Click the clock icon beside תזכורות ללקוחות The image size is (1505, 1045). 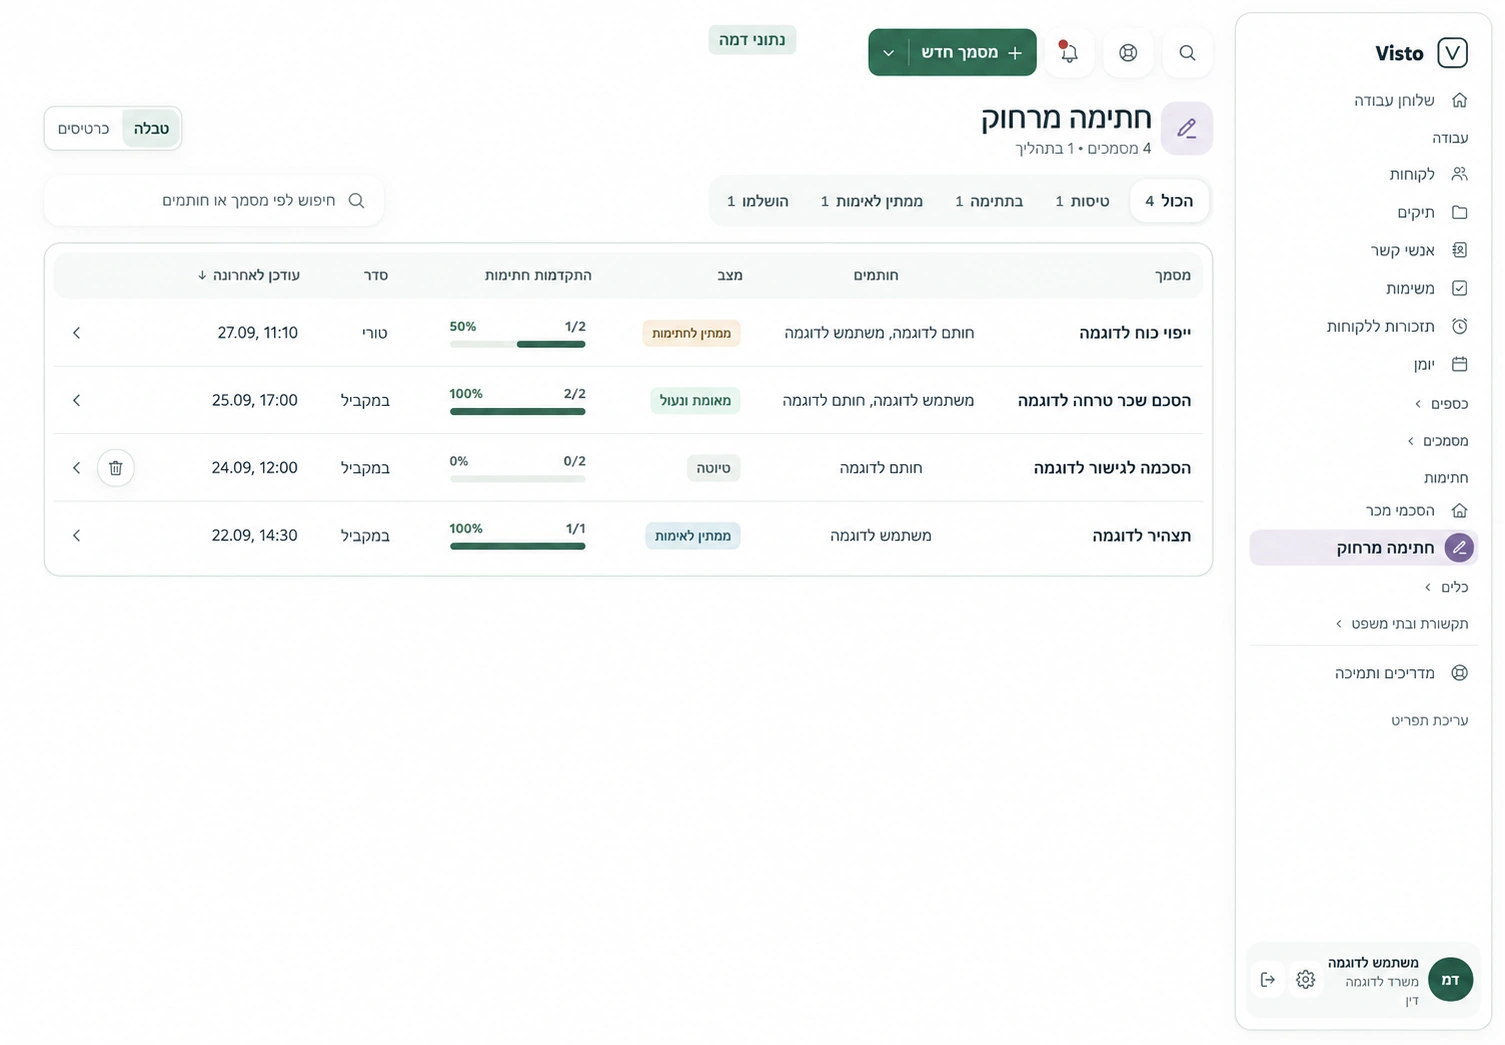(1459, 326)
